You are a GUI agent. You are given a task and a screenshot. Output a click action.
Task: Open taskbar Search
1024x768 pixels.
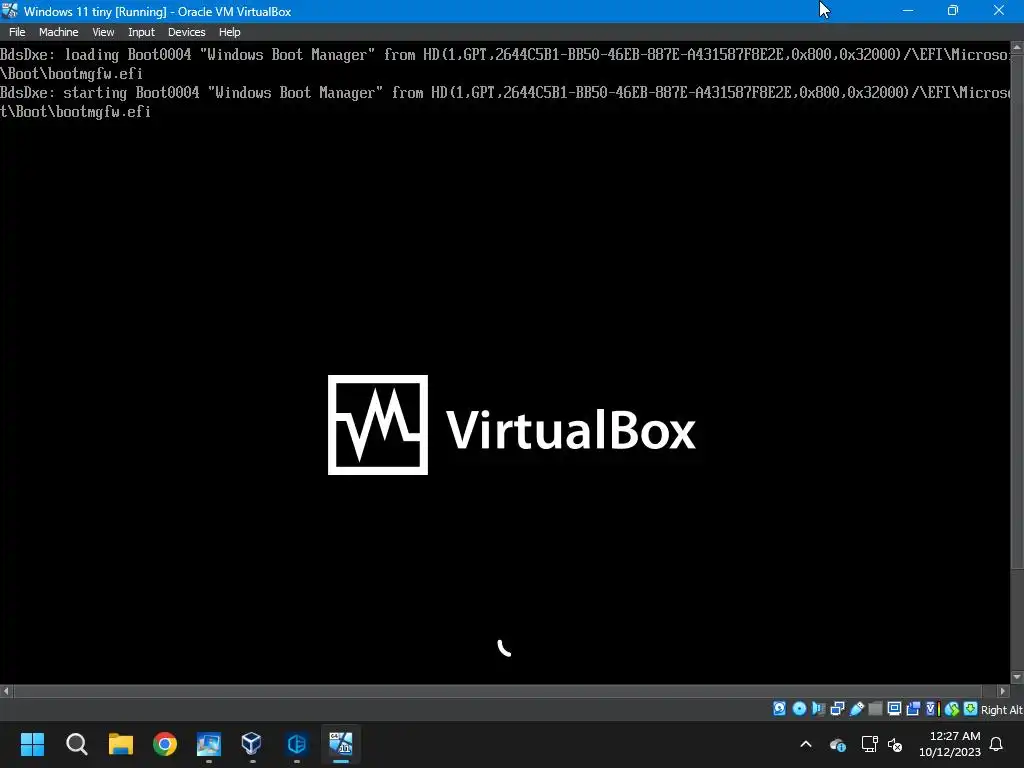coord(76,744)
